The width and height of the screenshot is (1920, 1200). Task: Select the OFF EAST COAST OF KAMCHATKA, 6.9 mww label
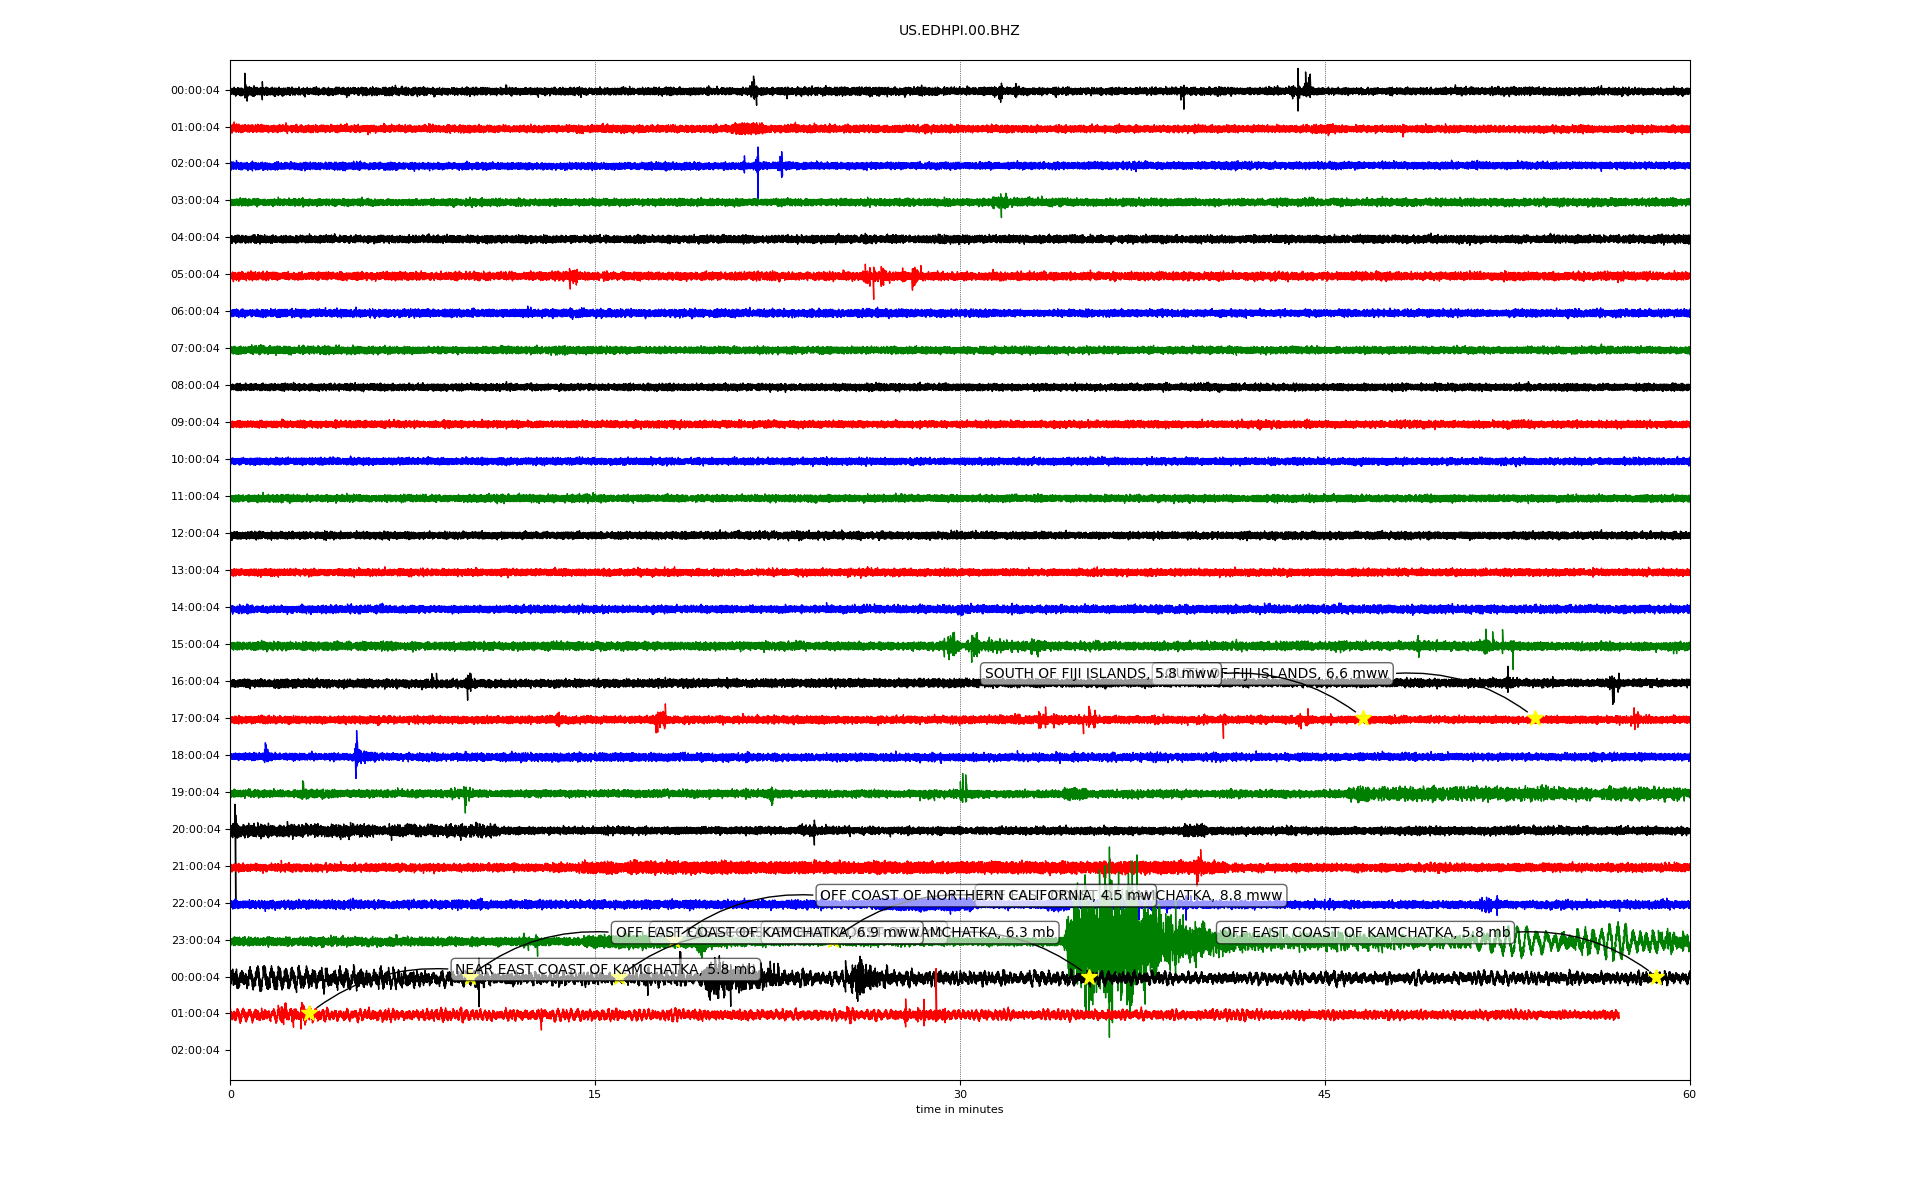pos(767,933)
